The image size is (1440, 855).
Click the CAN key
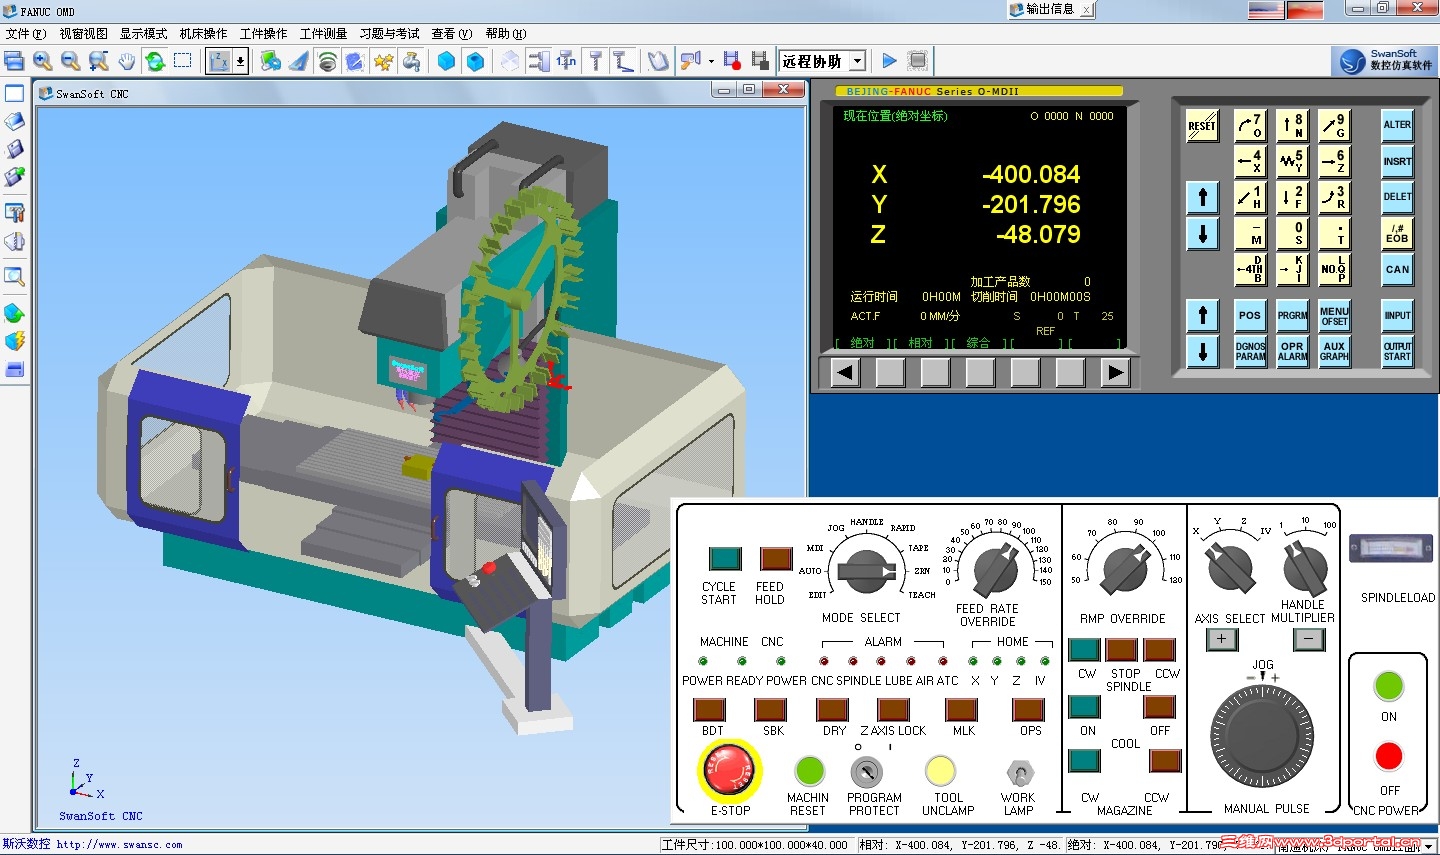(x=1397, y=269)
